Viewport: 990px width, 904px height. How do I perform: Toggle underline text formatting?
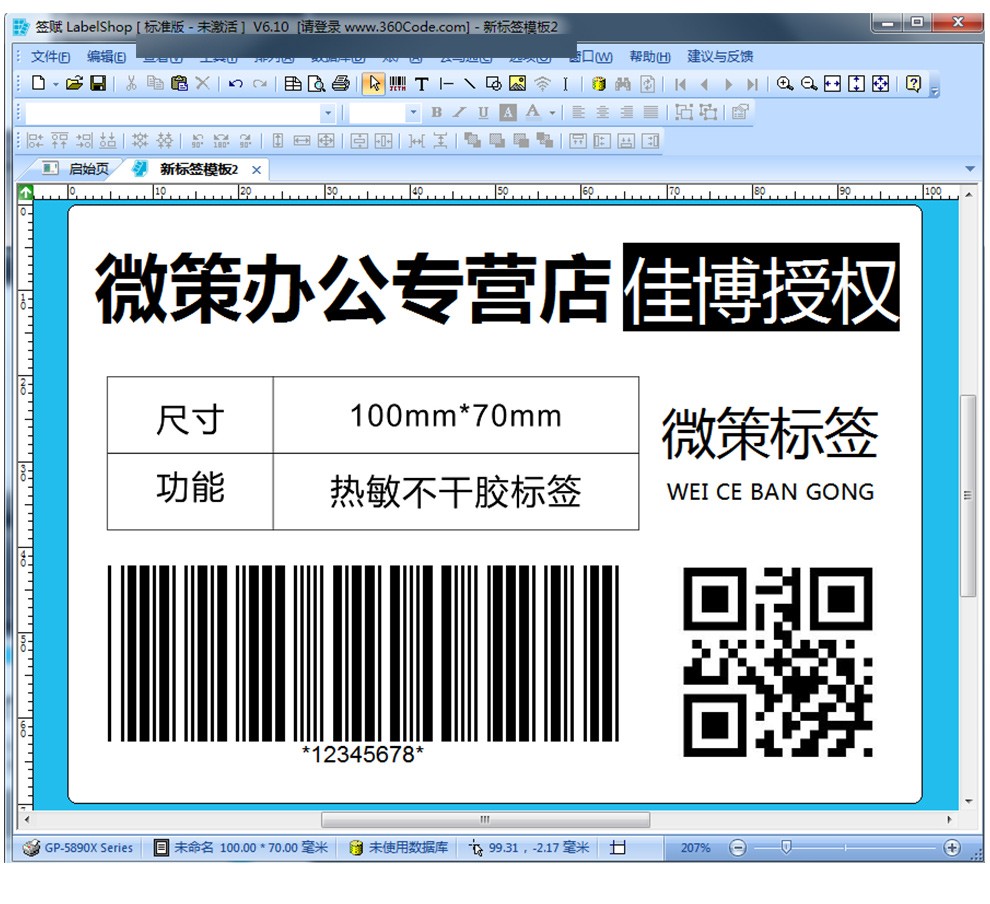[x=483, y=112]
